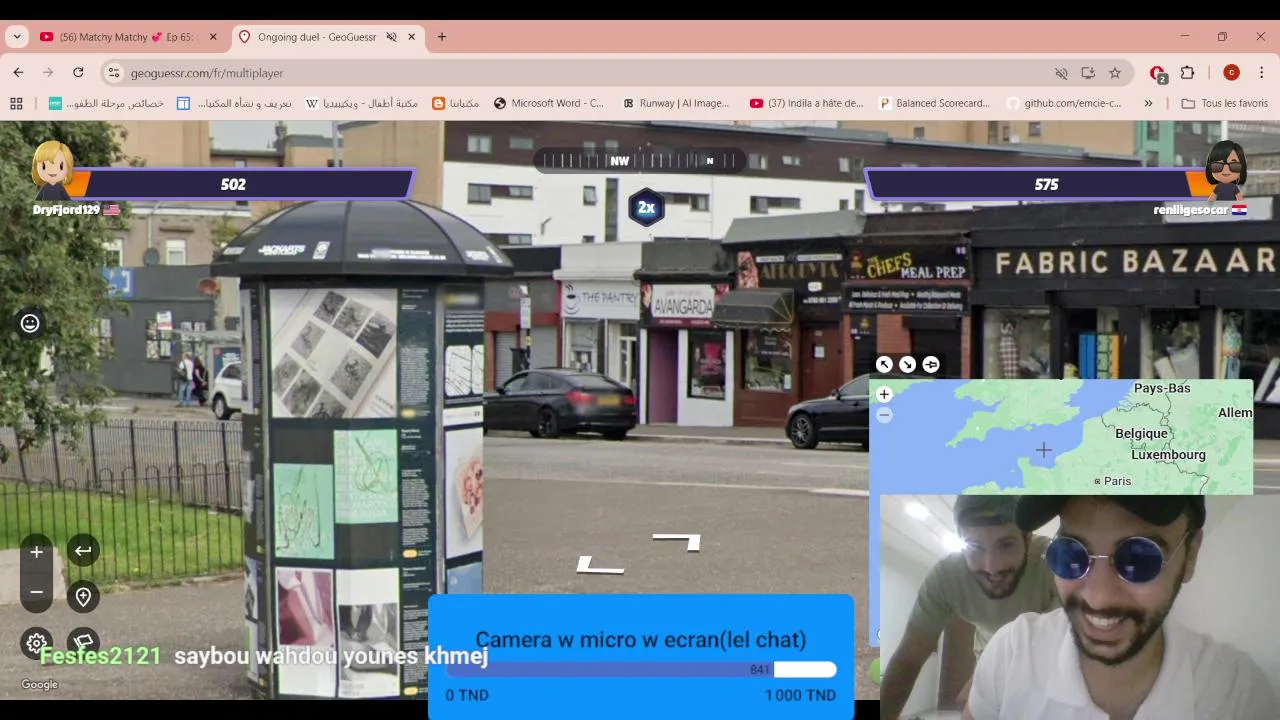
Task: Open the red ad-blocker extension icon
Action: [x=1158, y=73]
